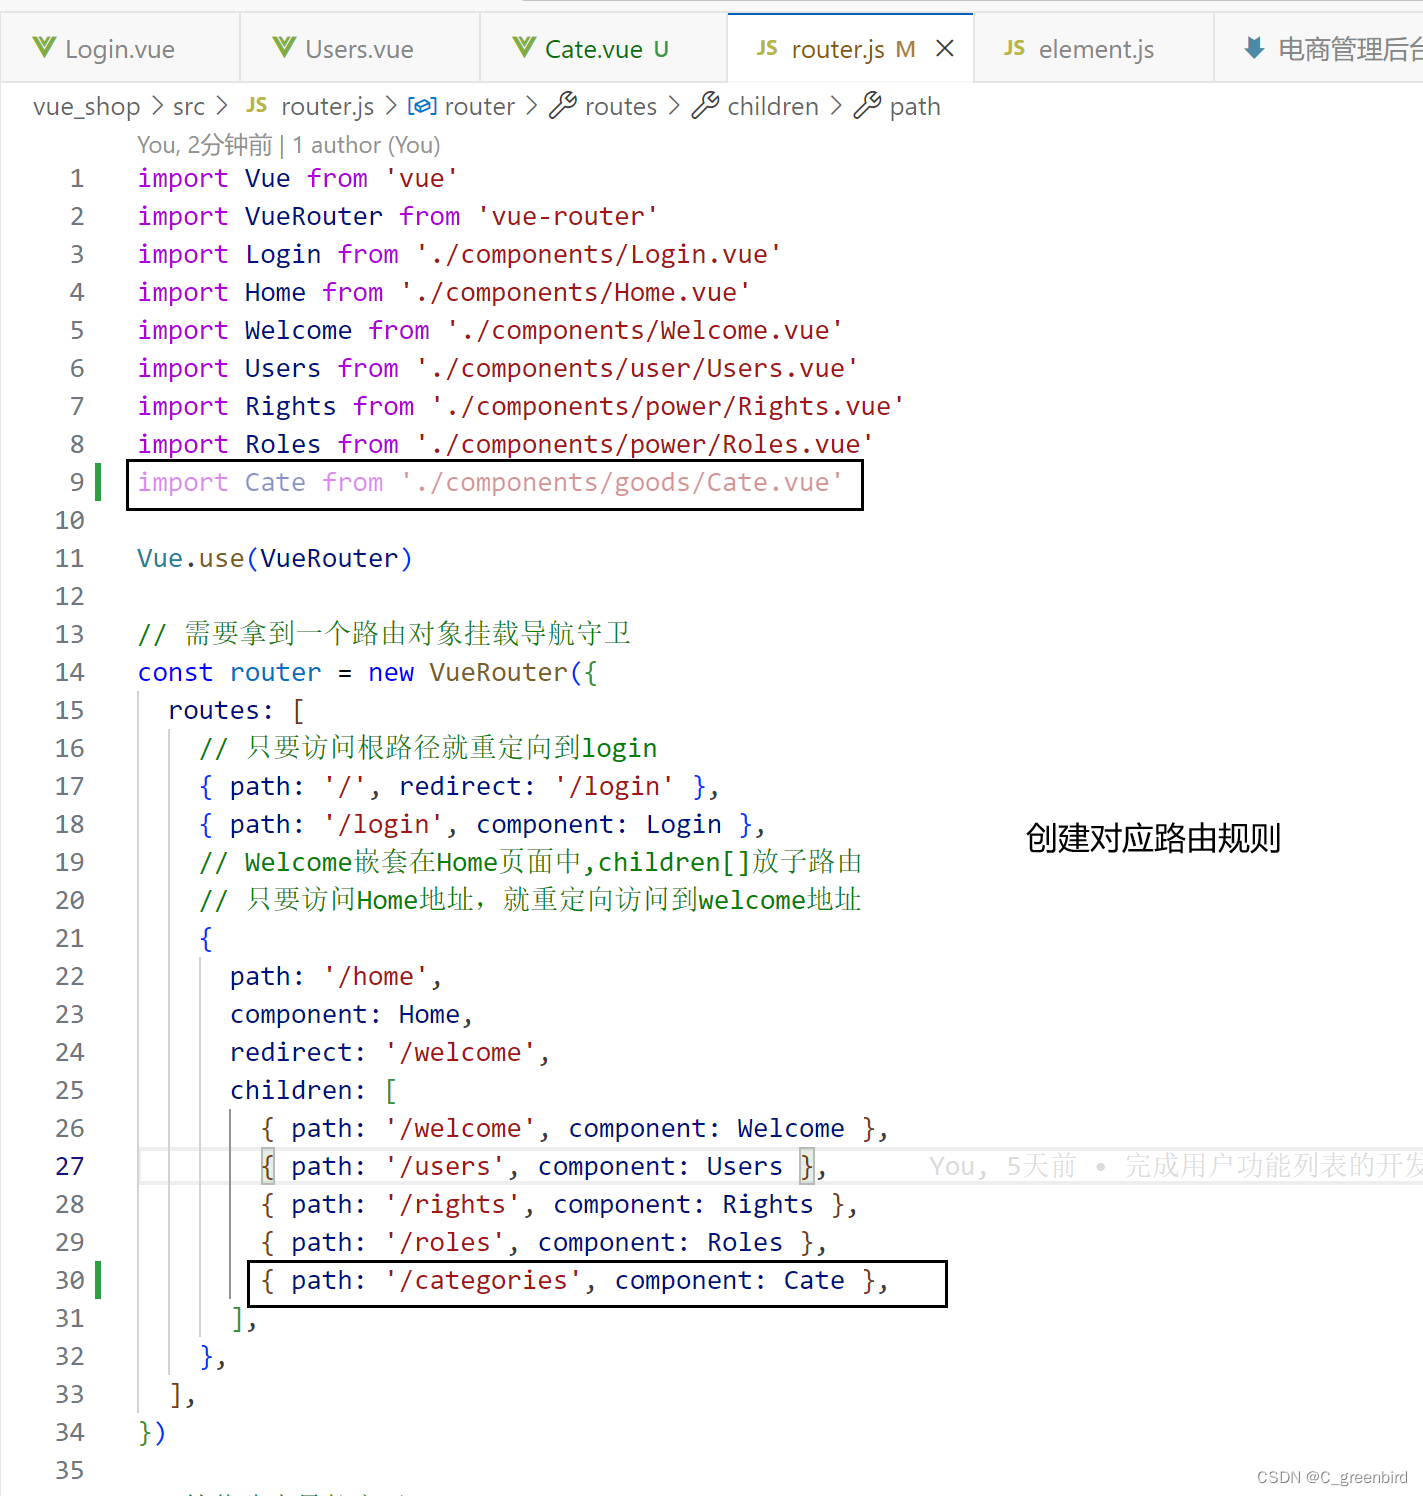The height and width of the screenshot is (1496, 1423).
Task: Click 'vue-router' string on line 2
Action: point(568,216)
